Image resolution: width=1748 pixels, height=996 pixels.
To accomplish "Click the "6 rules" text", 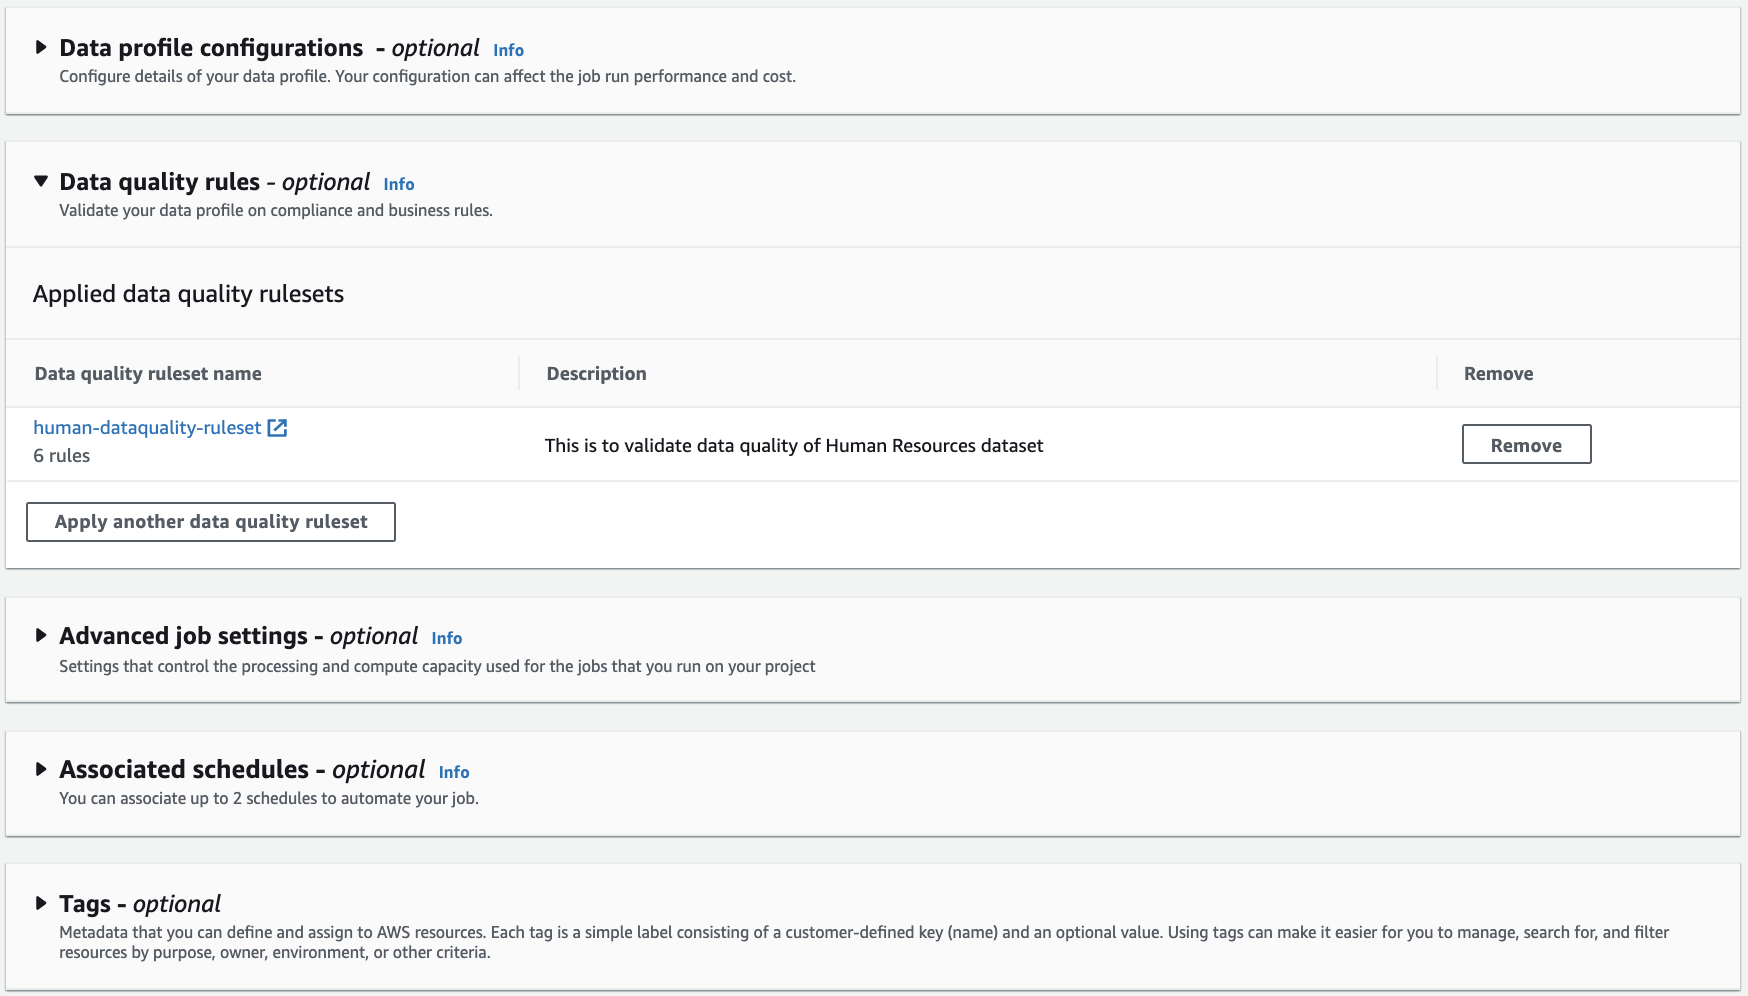I will pyautogui.click(x=62, y=456).
